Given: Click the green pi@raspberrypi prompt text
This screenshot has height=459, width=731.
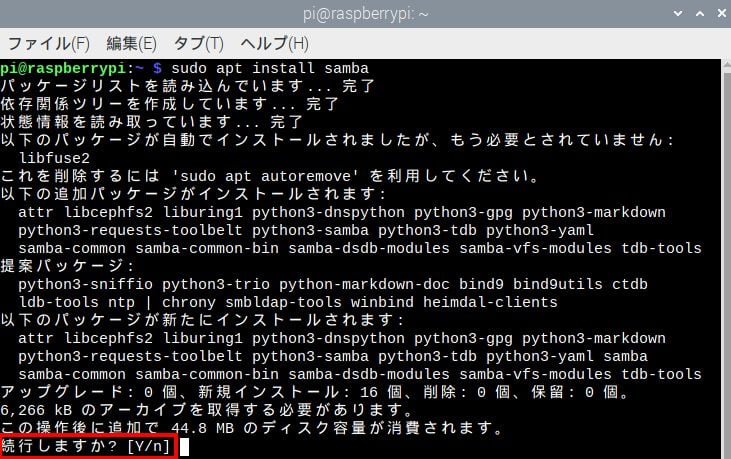Looking at the screenshot, I should (63, 69).
